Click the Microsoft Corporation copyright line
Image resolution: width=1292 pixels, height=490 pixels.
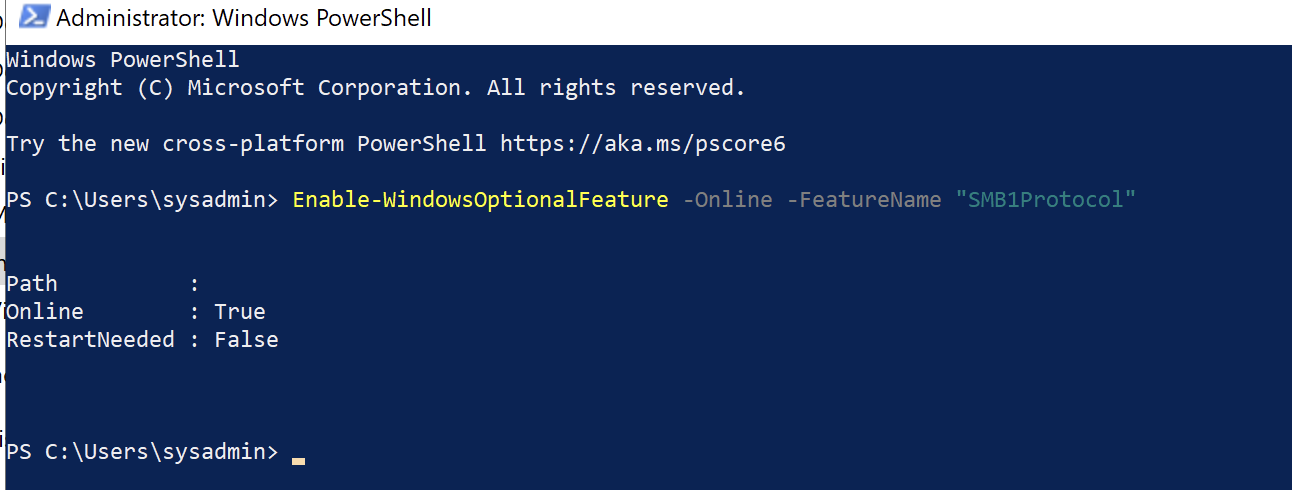(376, 88)
